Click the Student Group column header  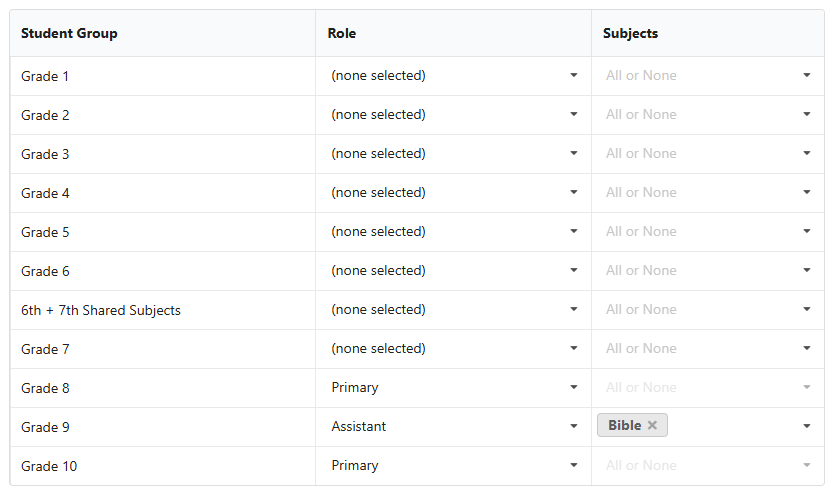click(69, 33)
